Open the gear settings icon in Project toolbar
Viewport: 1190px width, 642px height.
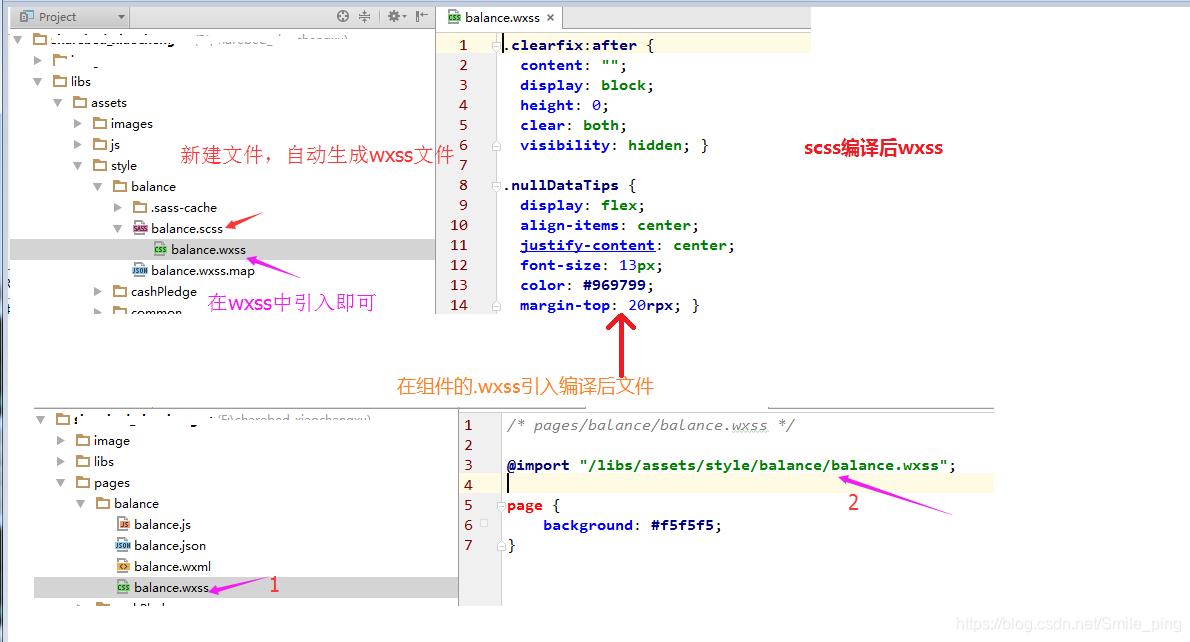point(394,16)
